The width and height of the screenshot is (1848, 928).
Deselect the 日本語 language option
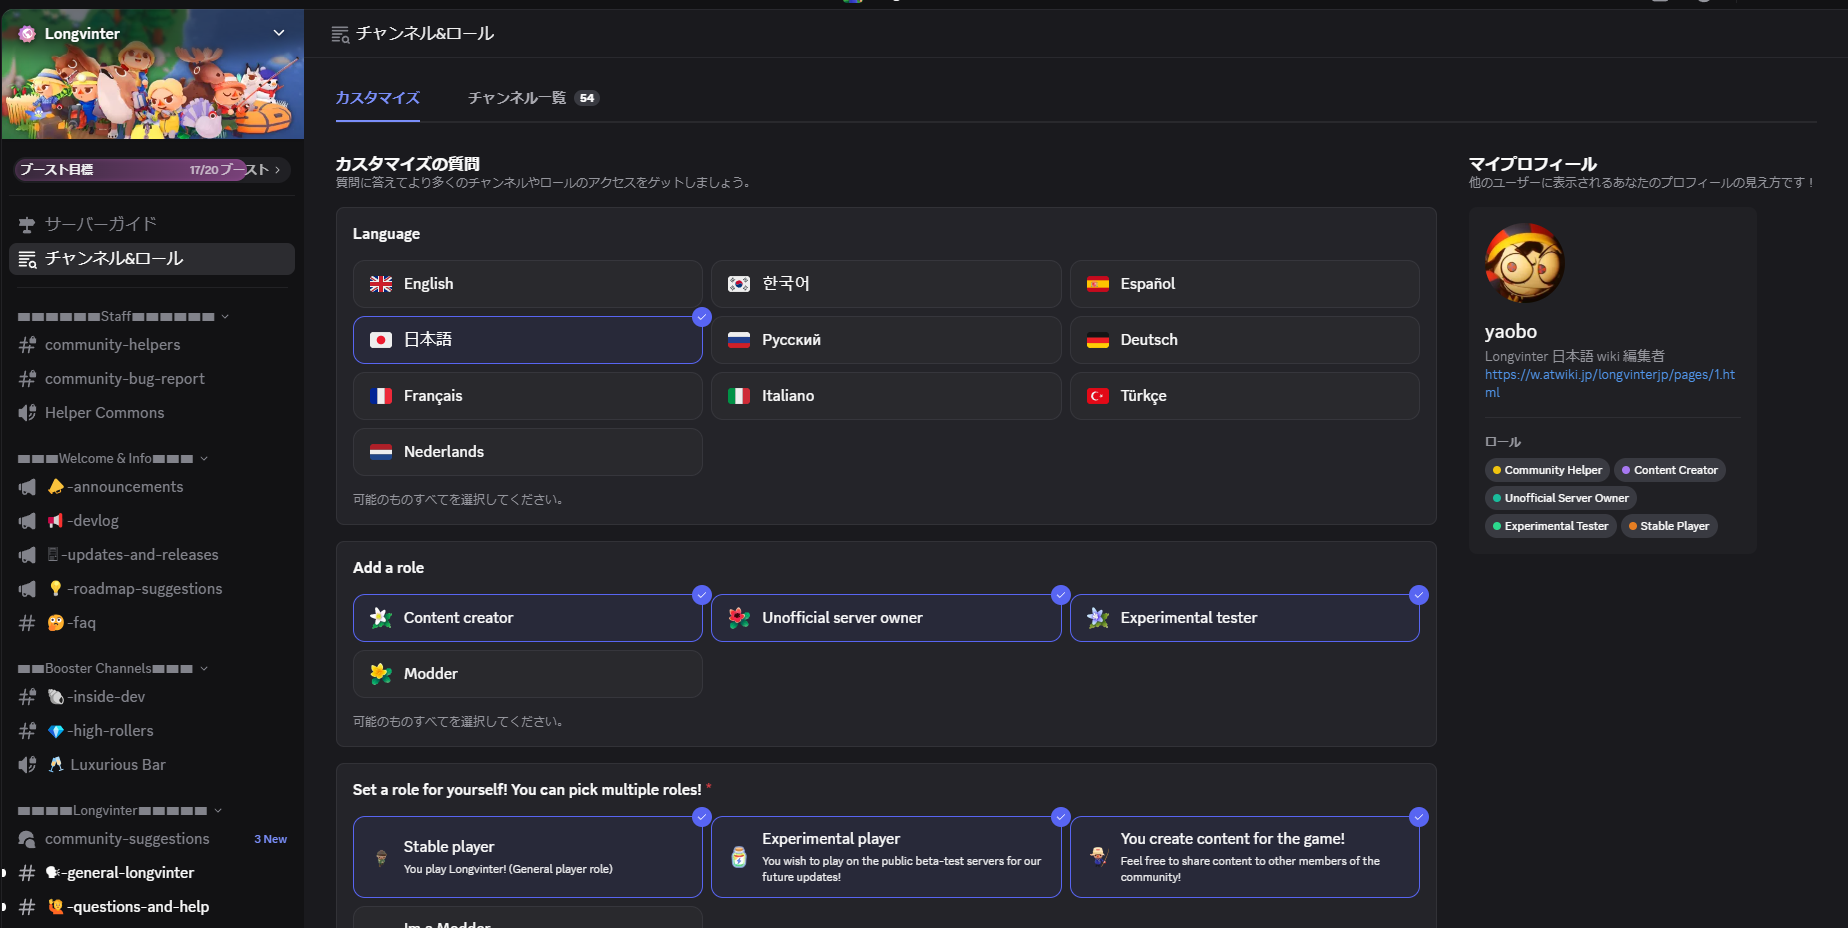pyautogui.click(x=528, y=340)
